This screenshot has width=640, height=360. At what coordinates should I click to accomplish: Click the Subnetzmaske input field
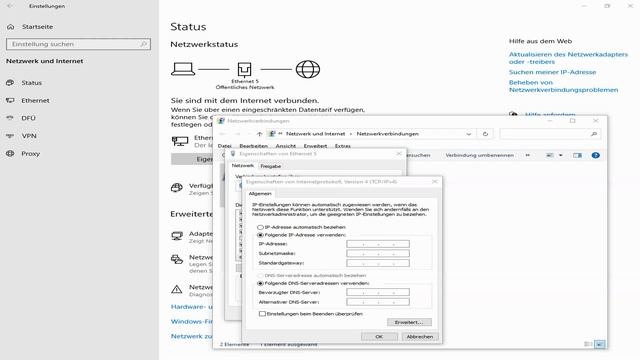378,253
